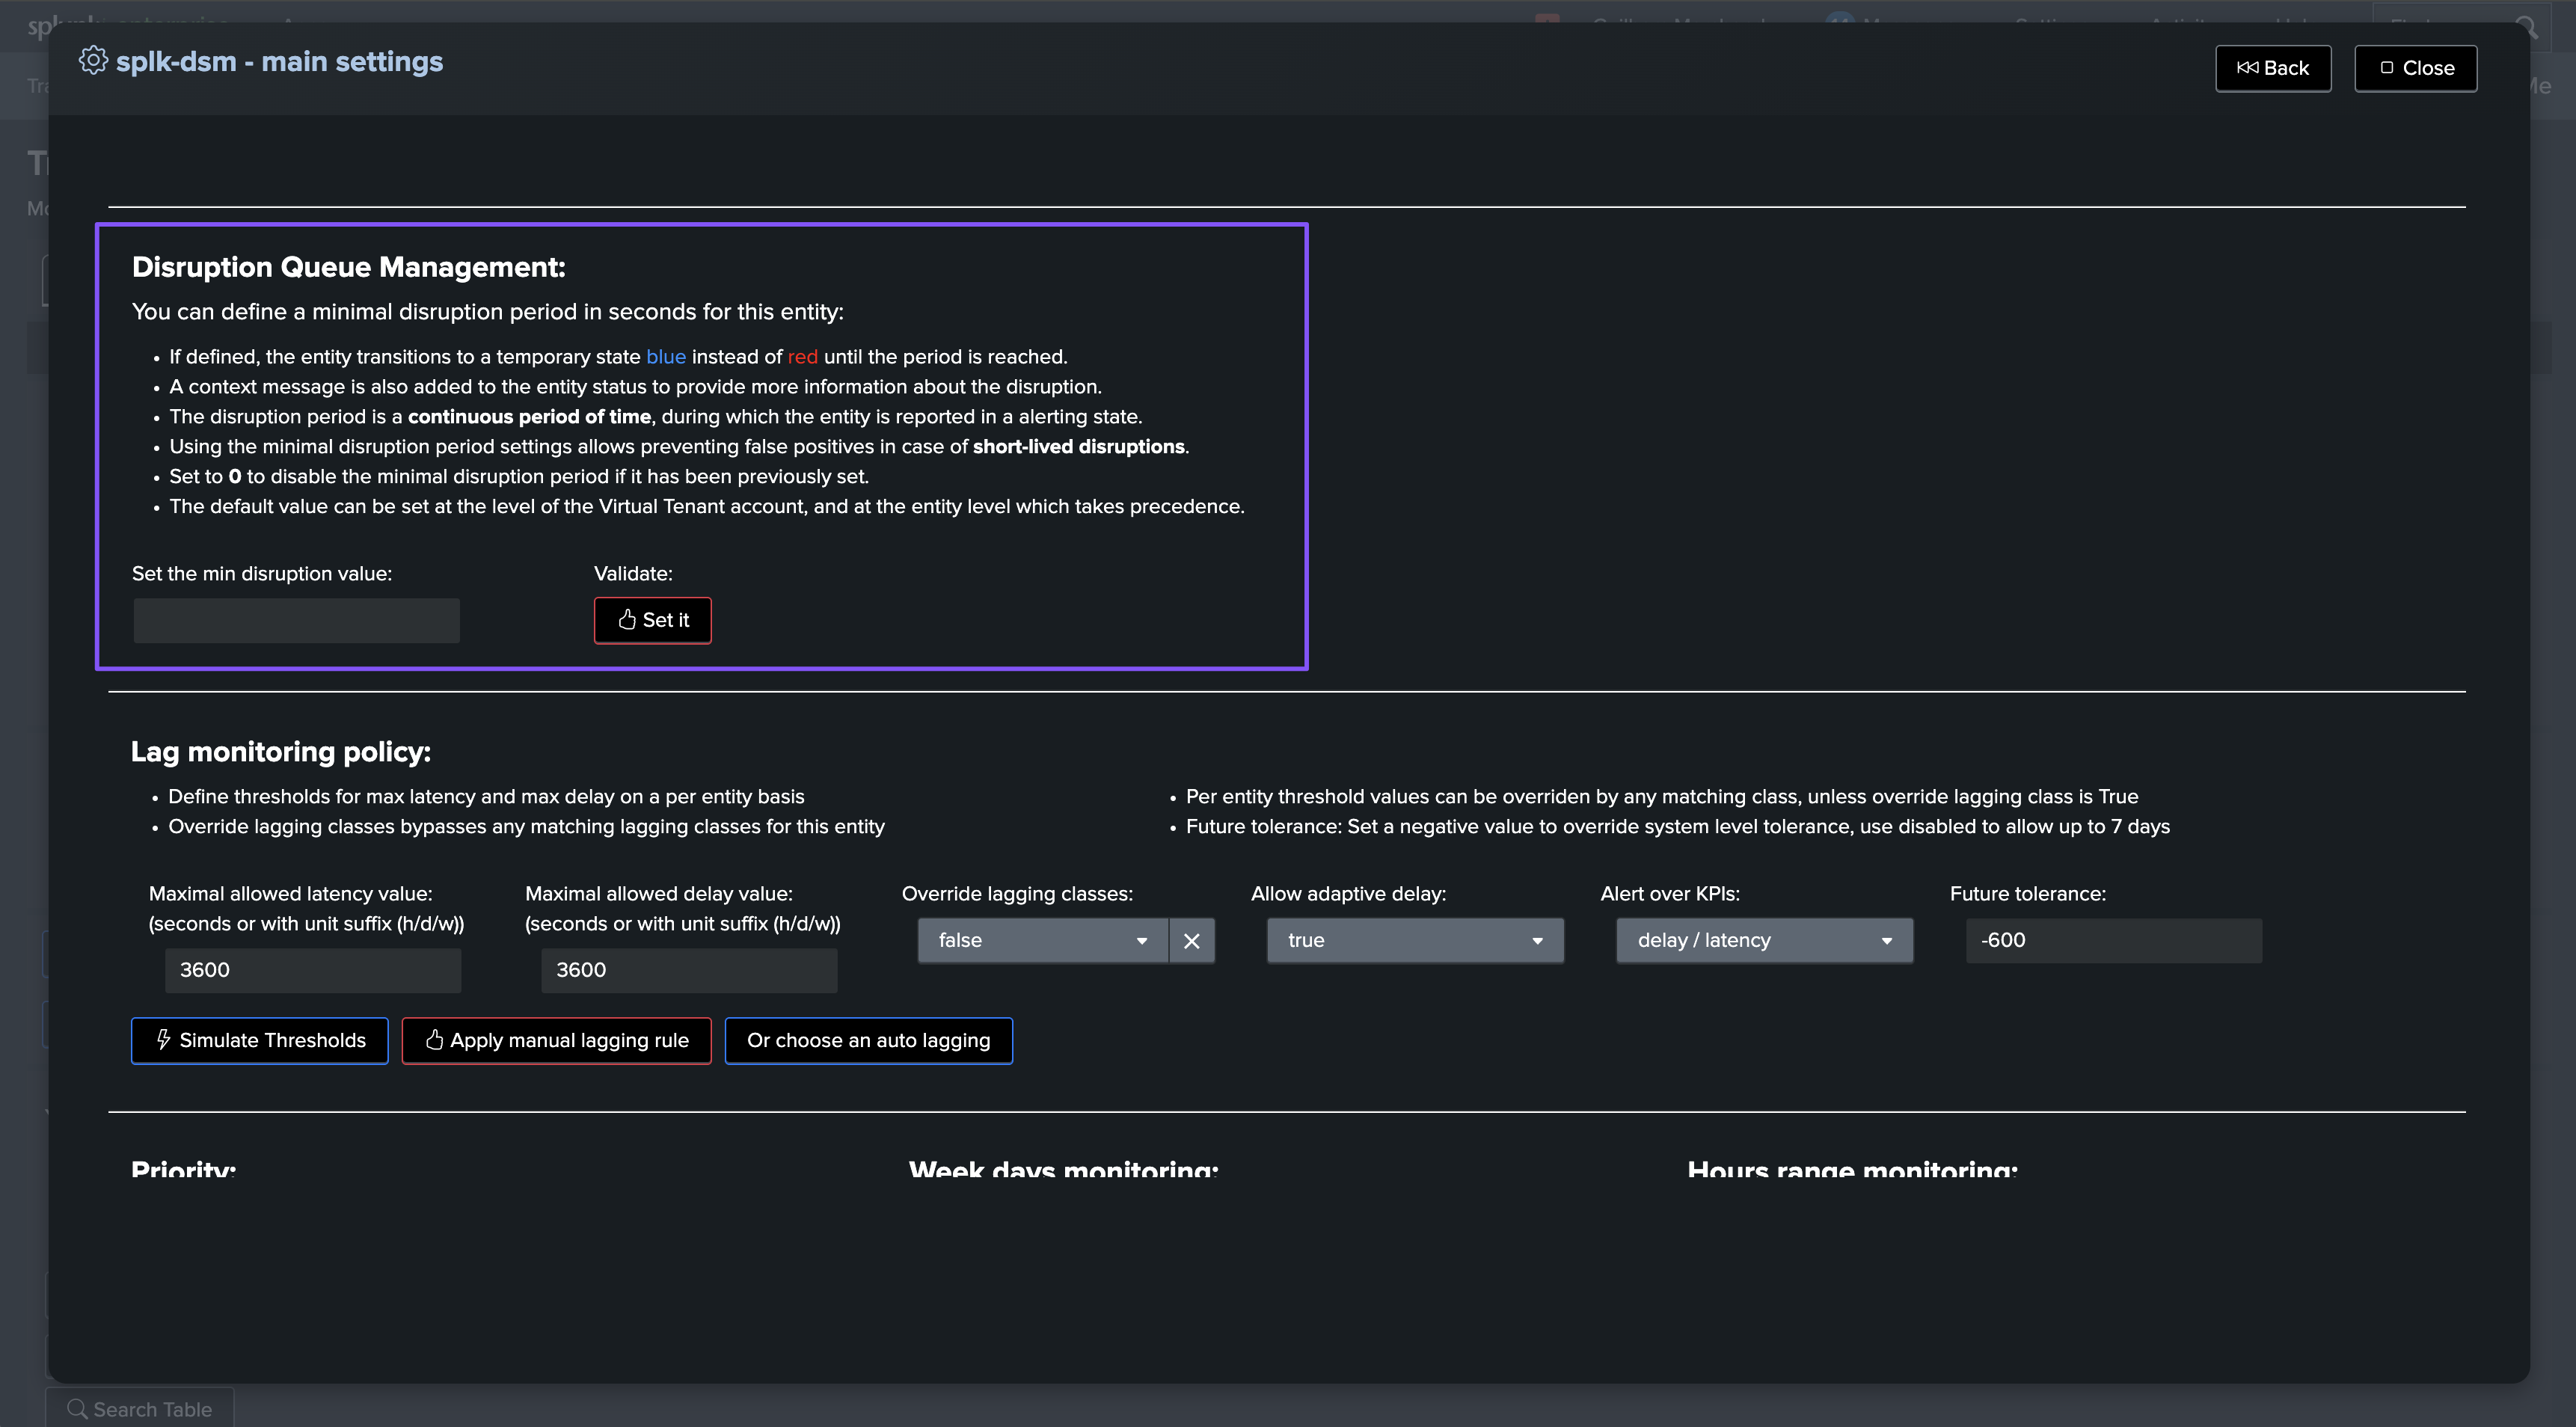
Task: Click the min disruption value input
Action: click(x=296, y=620)
